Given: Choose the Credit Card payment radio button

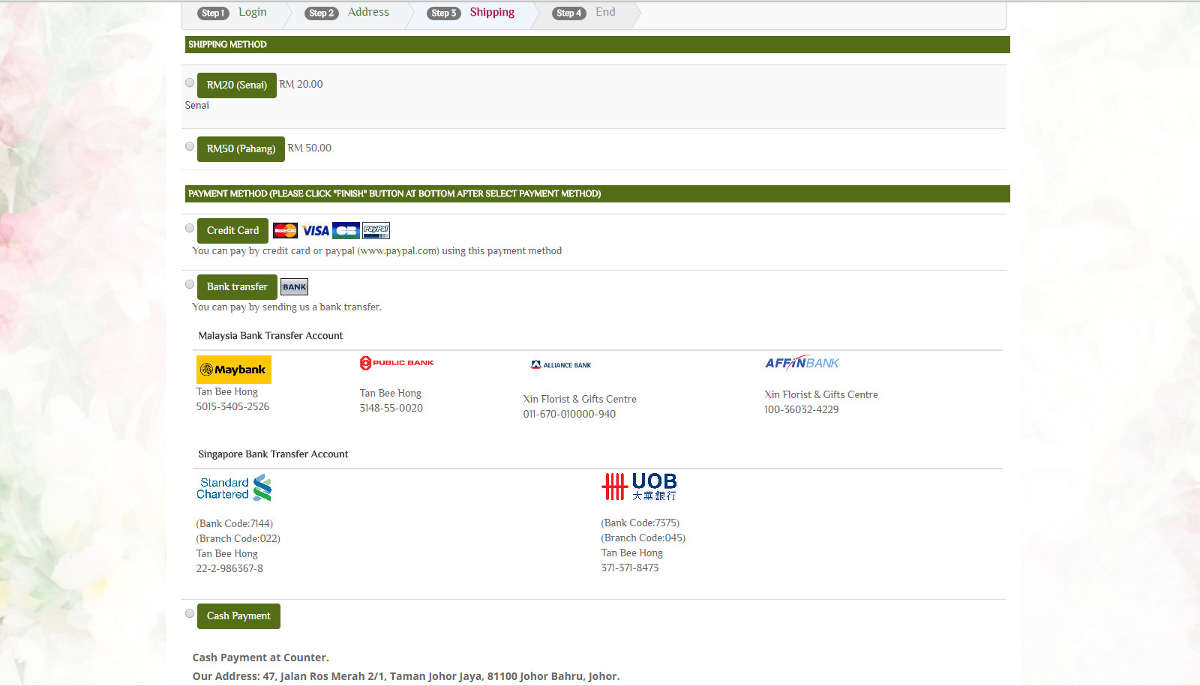Looking at the screenshot, I should pos(190,228).
